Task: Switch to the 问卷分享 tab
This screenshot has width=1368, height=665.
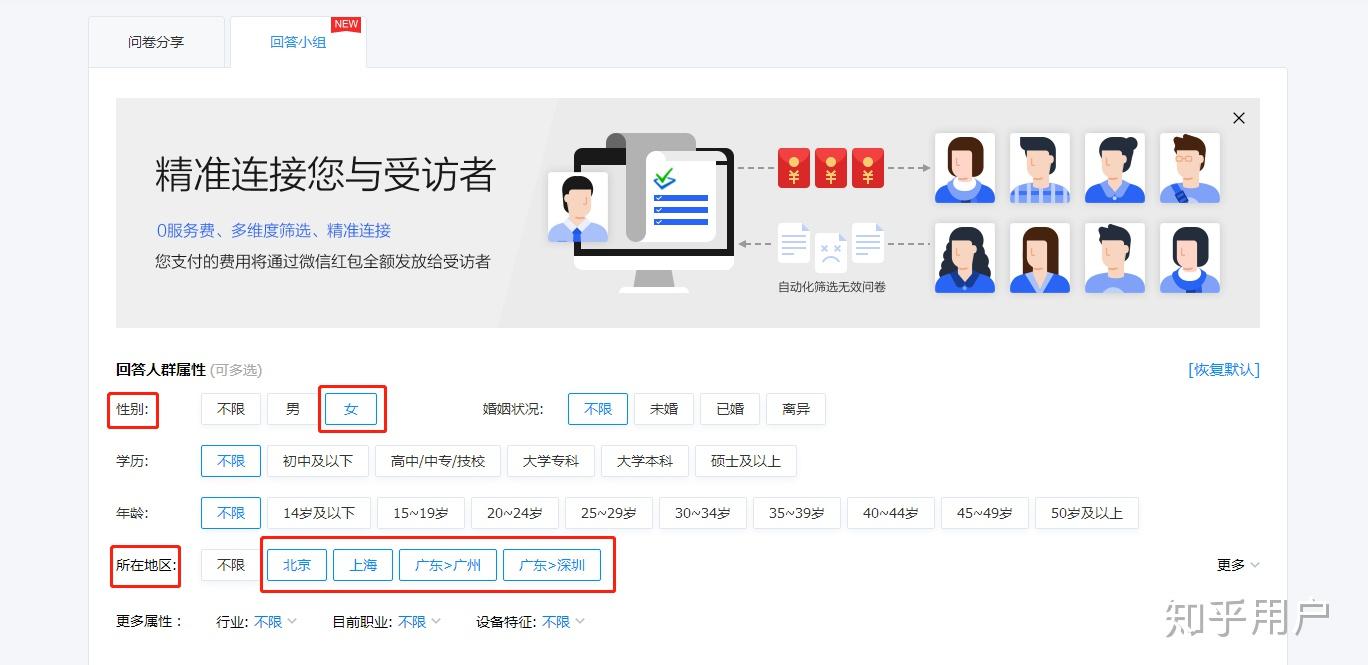Action: click(156, 42)
